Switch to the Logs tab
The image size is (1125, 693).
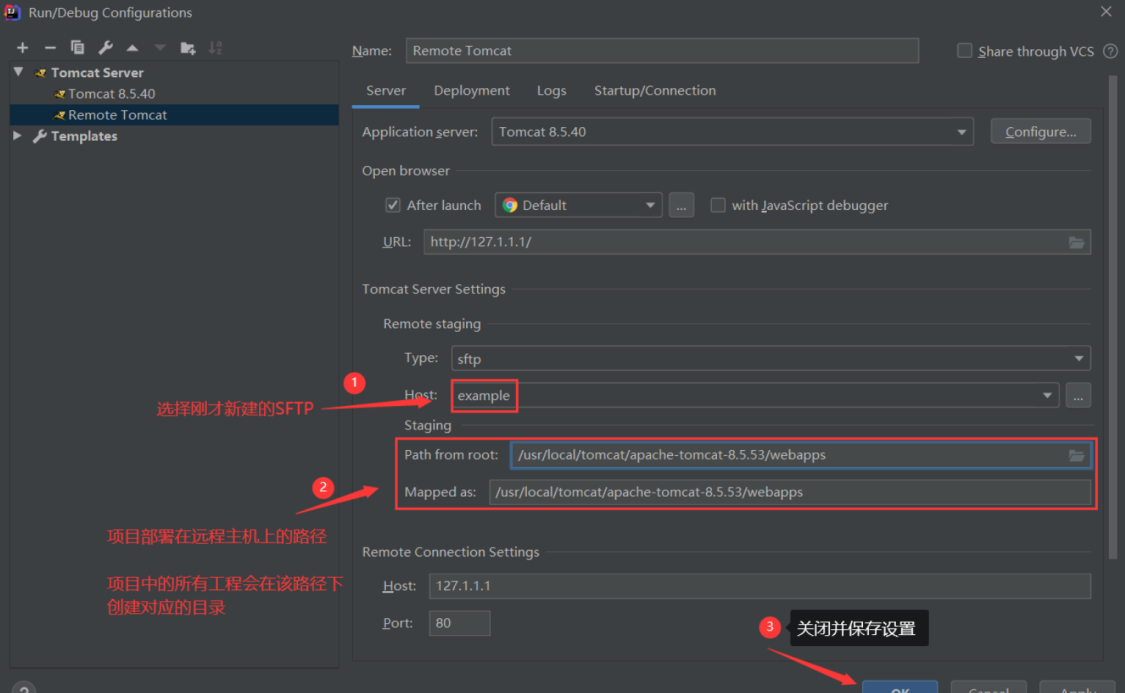(x=551, y=90)
